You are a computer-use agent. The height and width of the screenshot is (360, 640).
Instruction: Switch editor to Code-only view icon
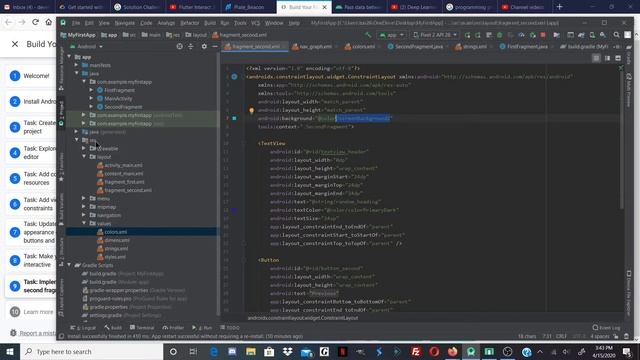click(596, 58)
